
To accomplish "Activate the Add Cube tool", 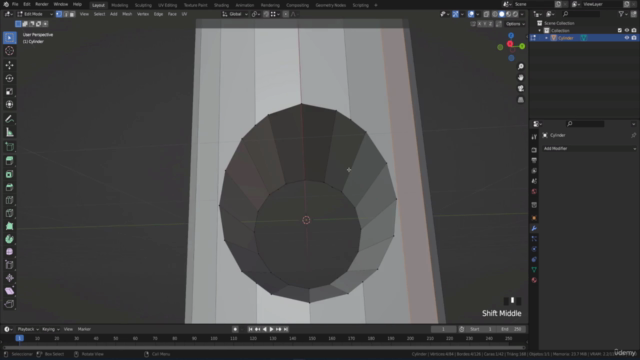I will pyautogui.click(x=9, y=147).
